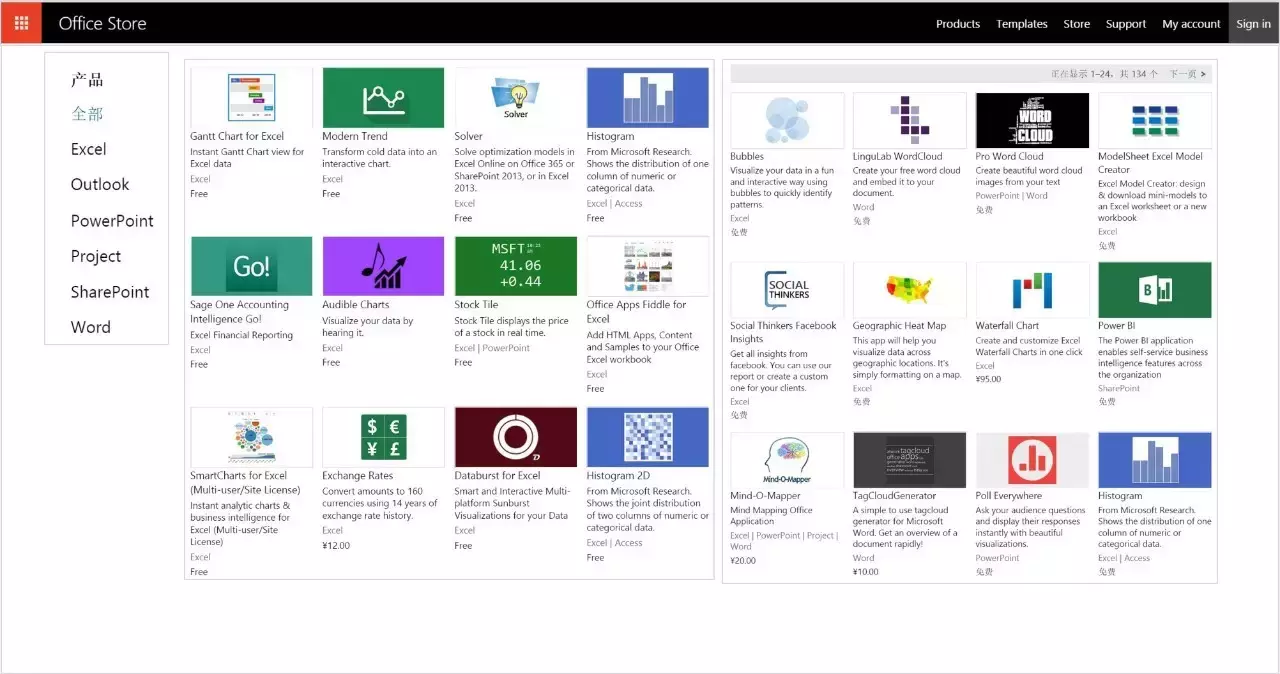Viewport: 1280px width, 674px height.
Task: Open the Gantt Chart for Excel title
Action: (237, 136)
